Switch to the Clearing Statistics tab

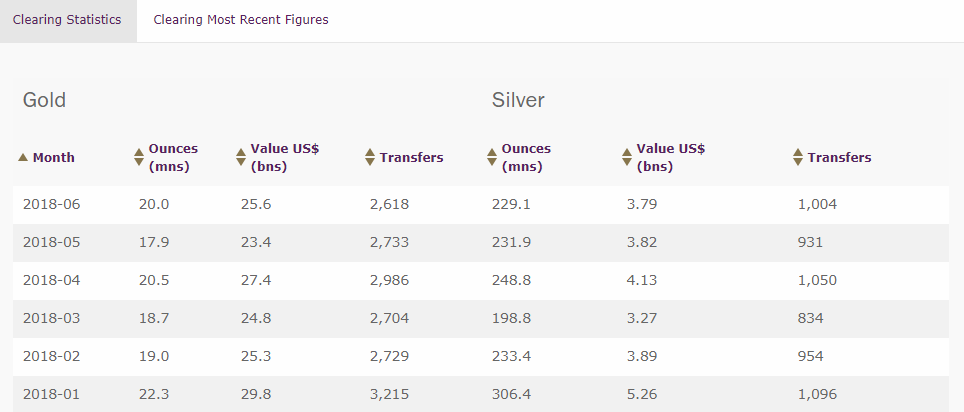pyautogui.click(x=68, y=20)
